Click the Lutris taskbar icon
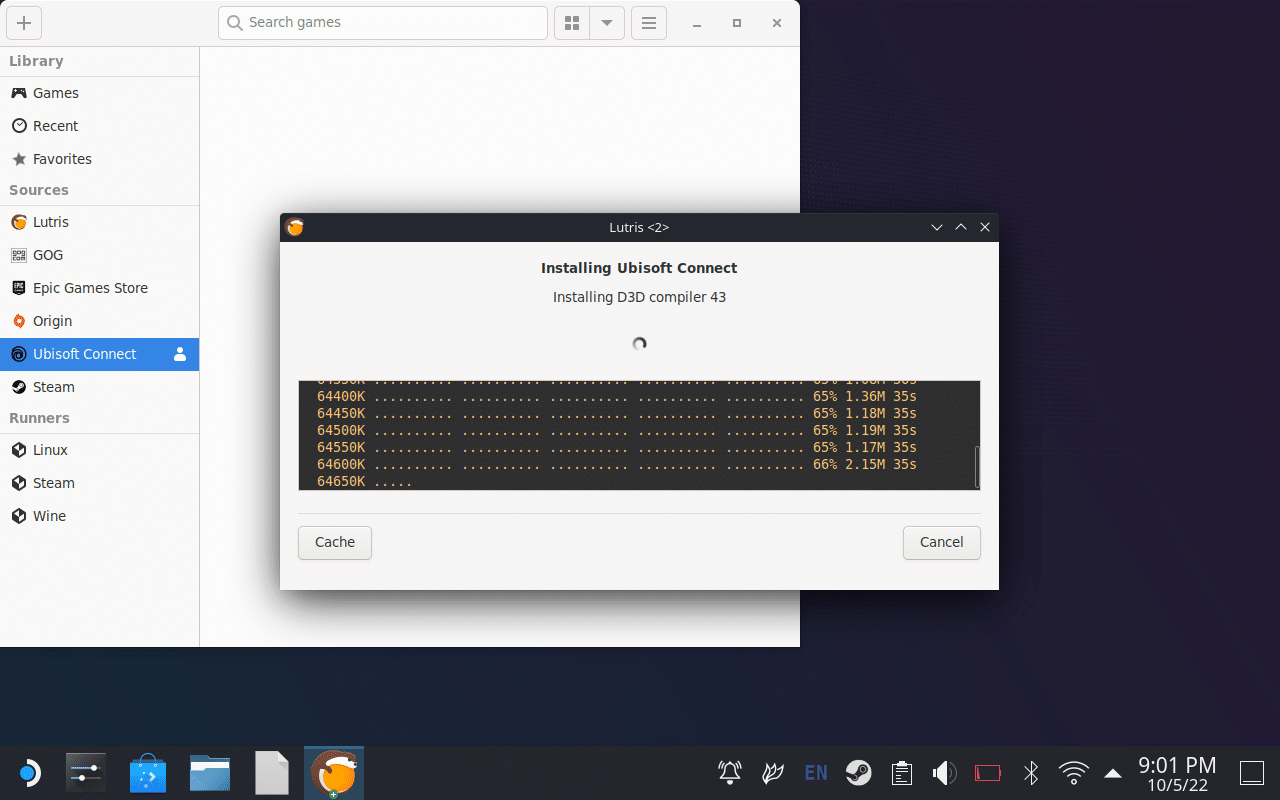This screenshot has height=800, width=1280. pos(334,773)
